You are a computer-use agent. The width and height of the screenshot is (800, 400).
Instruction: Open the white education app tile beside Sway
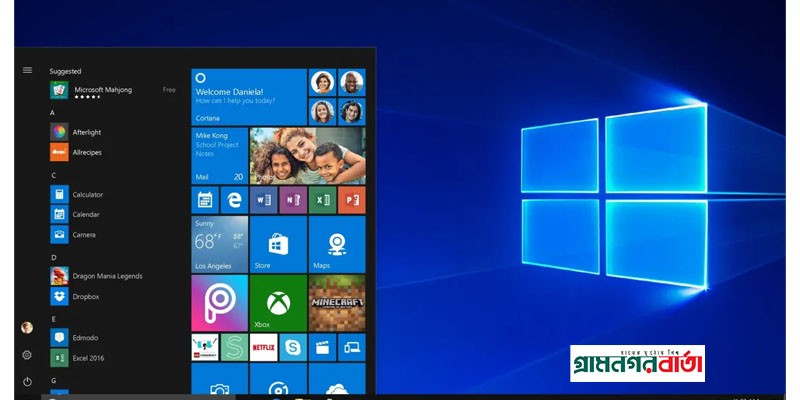(x=205, y=347)
